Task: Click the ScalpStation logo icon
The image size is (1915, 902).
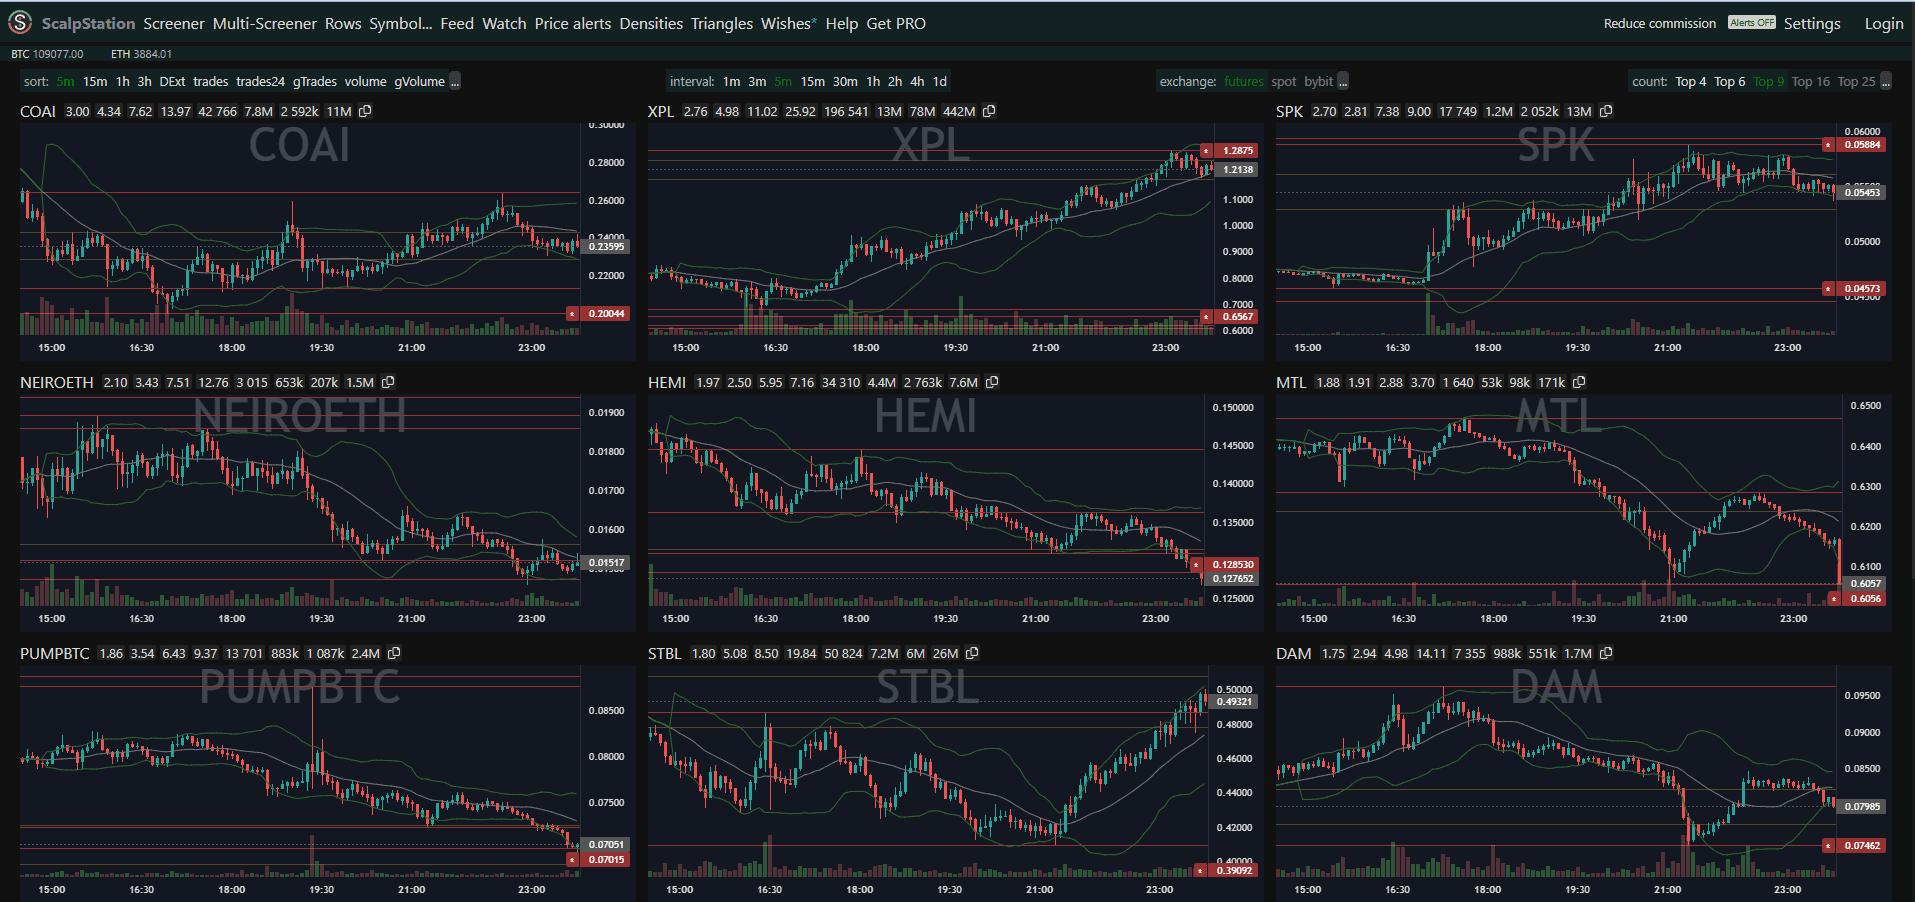Action: 20,22
